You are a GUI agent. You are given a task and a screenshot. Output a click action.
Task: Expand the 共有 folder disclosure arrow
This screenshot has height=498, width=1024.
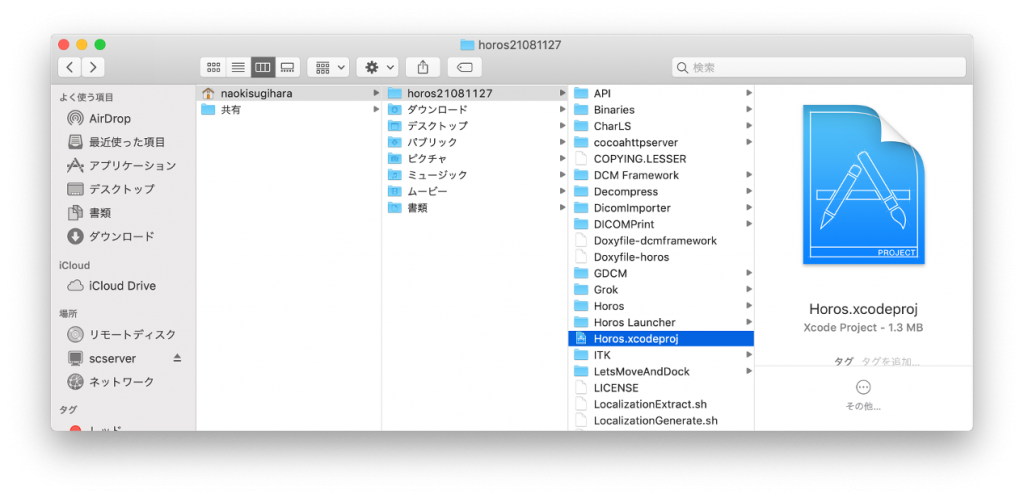coord(376,110)
